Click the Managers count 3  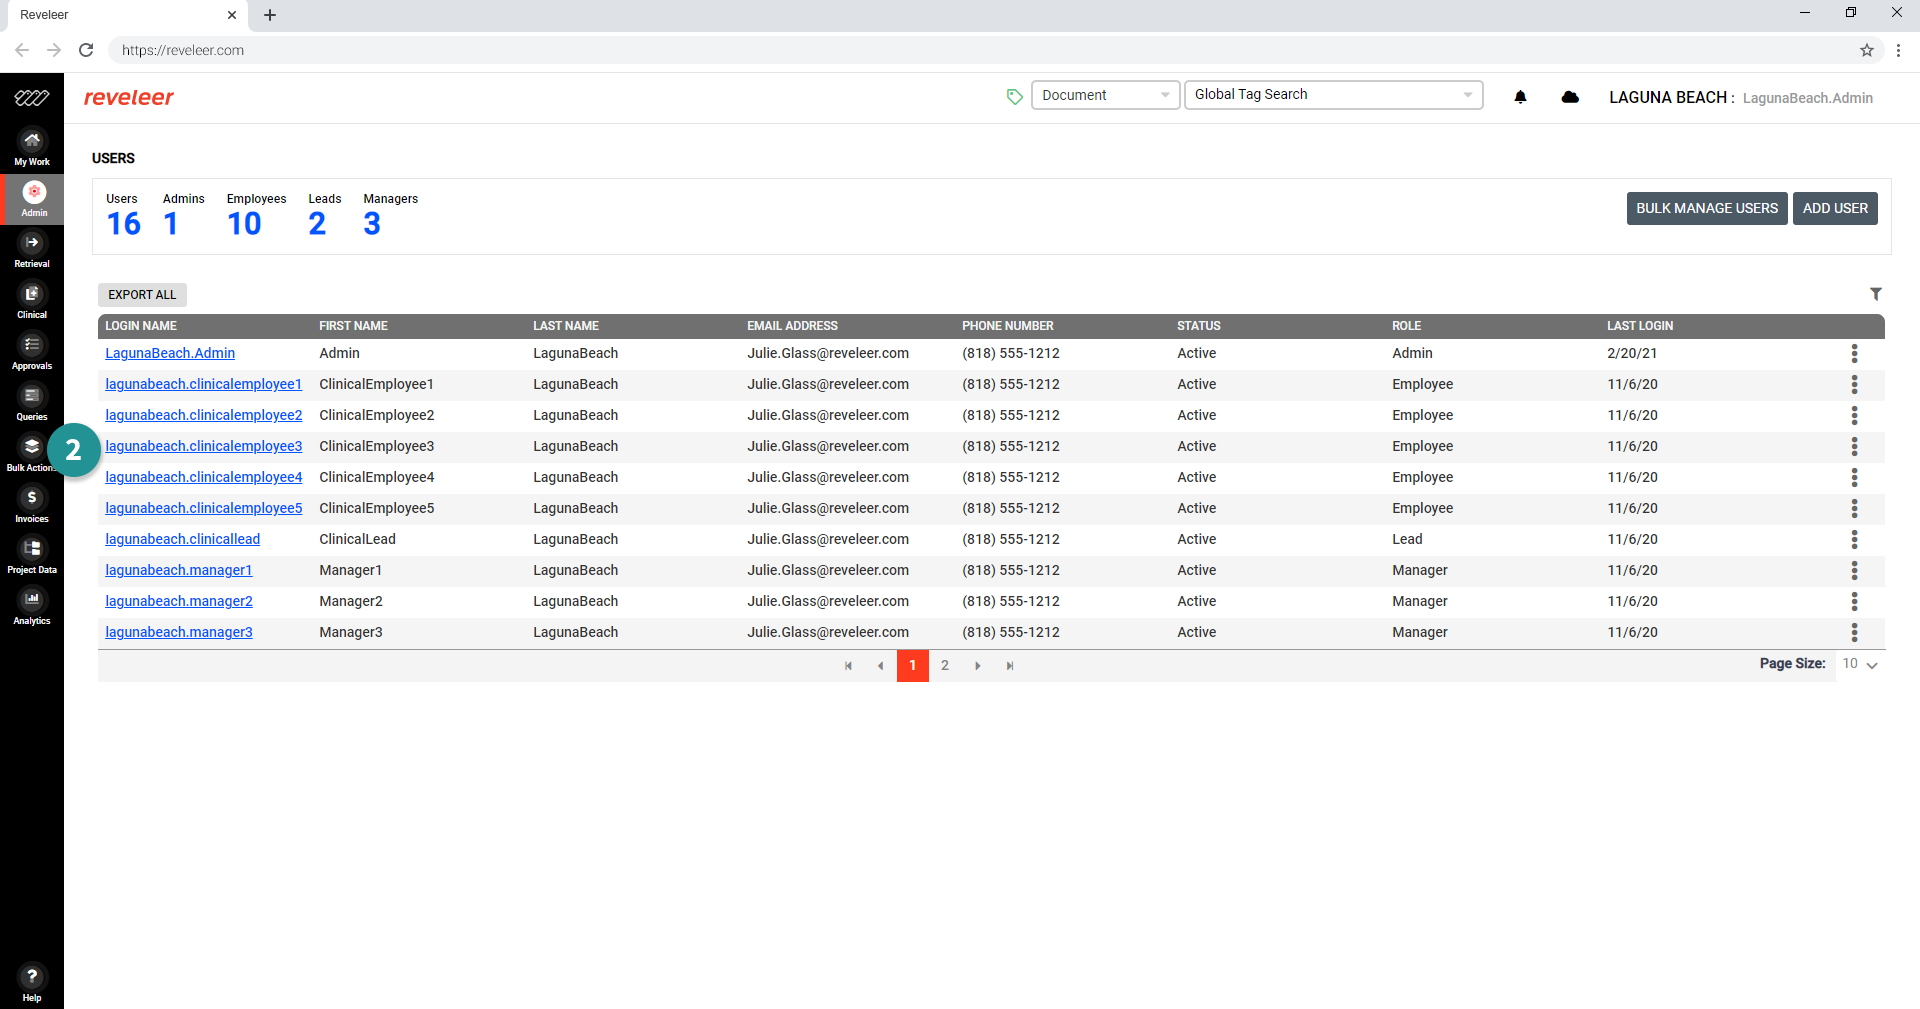372,224
